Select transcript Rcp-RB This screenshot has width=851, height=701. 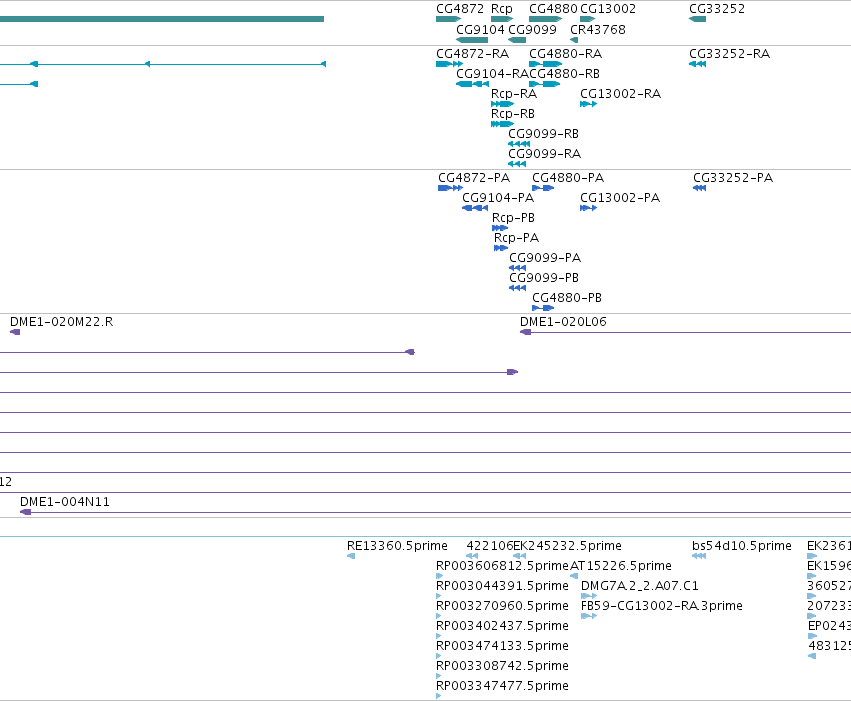[x=513, y=113]
